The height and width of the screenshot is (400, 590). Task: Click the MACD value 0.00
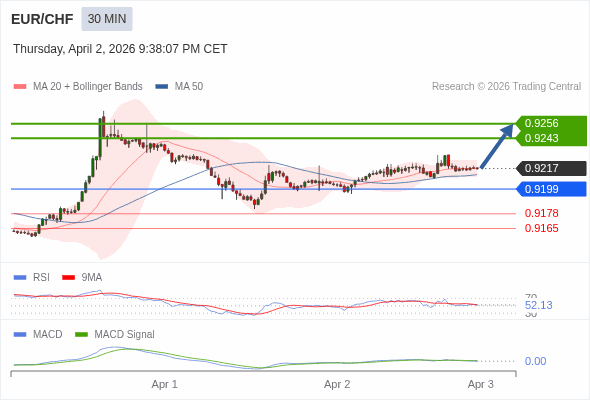pyautogui.click(x=535, y=361)
